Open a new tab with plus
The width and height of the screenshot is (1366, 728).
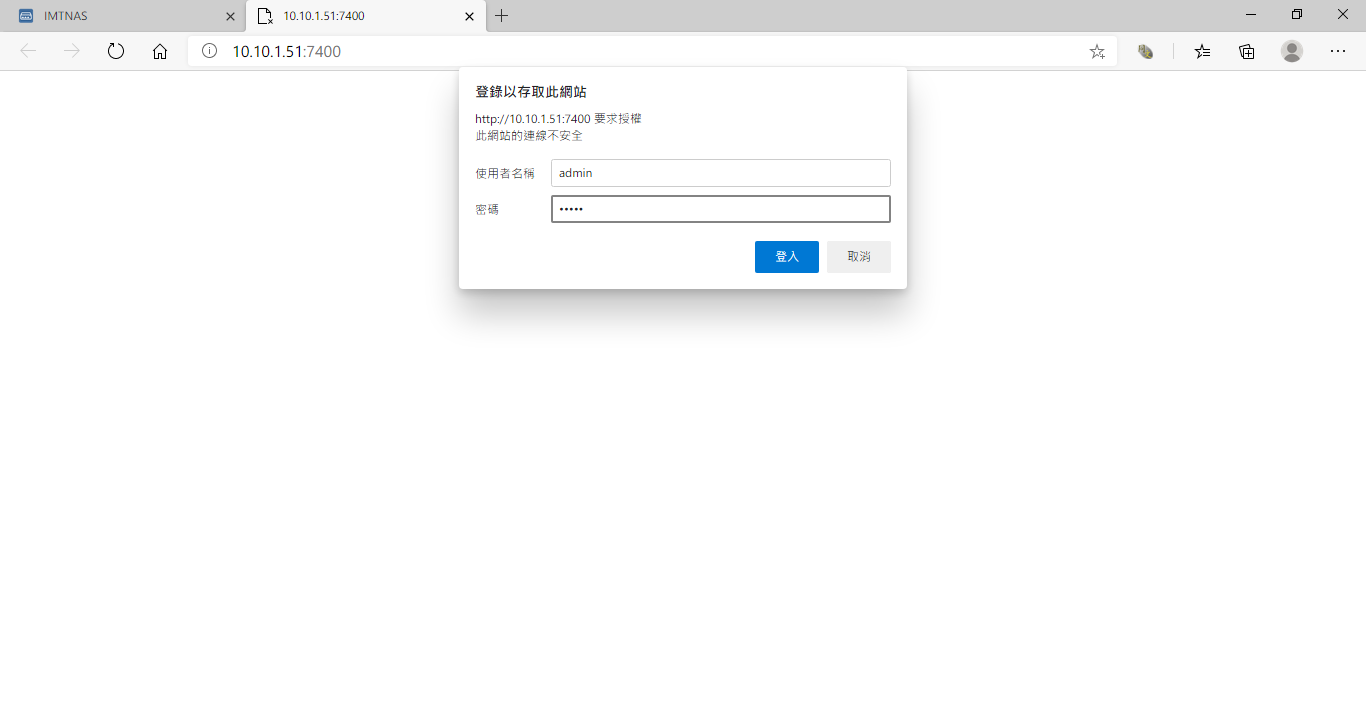[502, 16]
